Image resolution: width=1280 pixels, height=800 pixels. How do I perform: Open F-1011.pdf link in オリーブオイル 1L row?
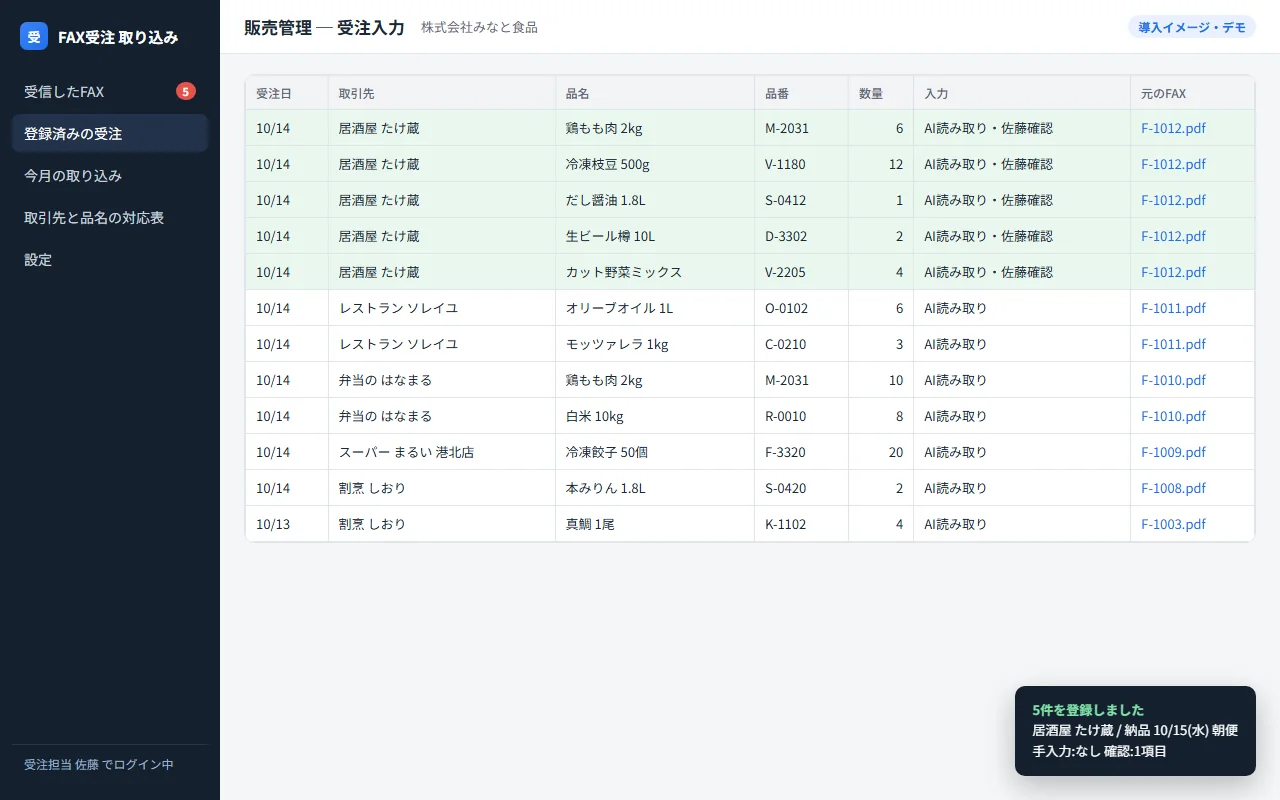click(1173, 308)
